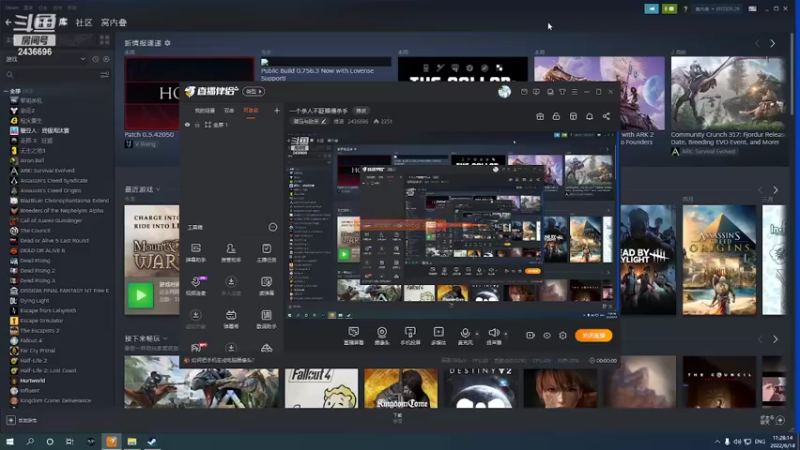Viewport: 800px width, 450px height.
Task: Open Steam from Windows taskbar
Action: 152,441
